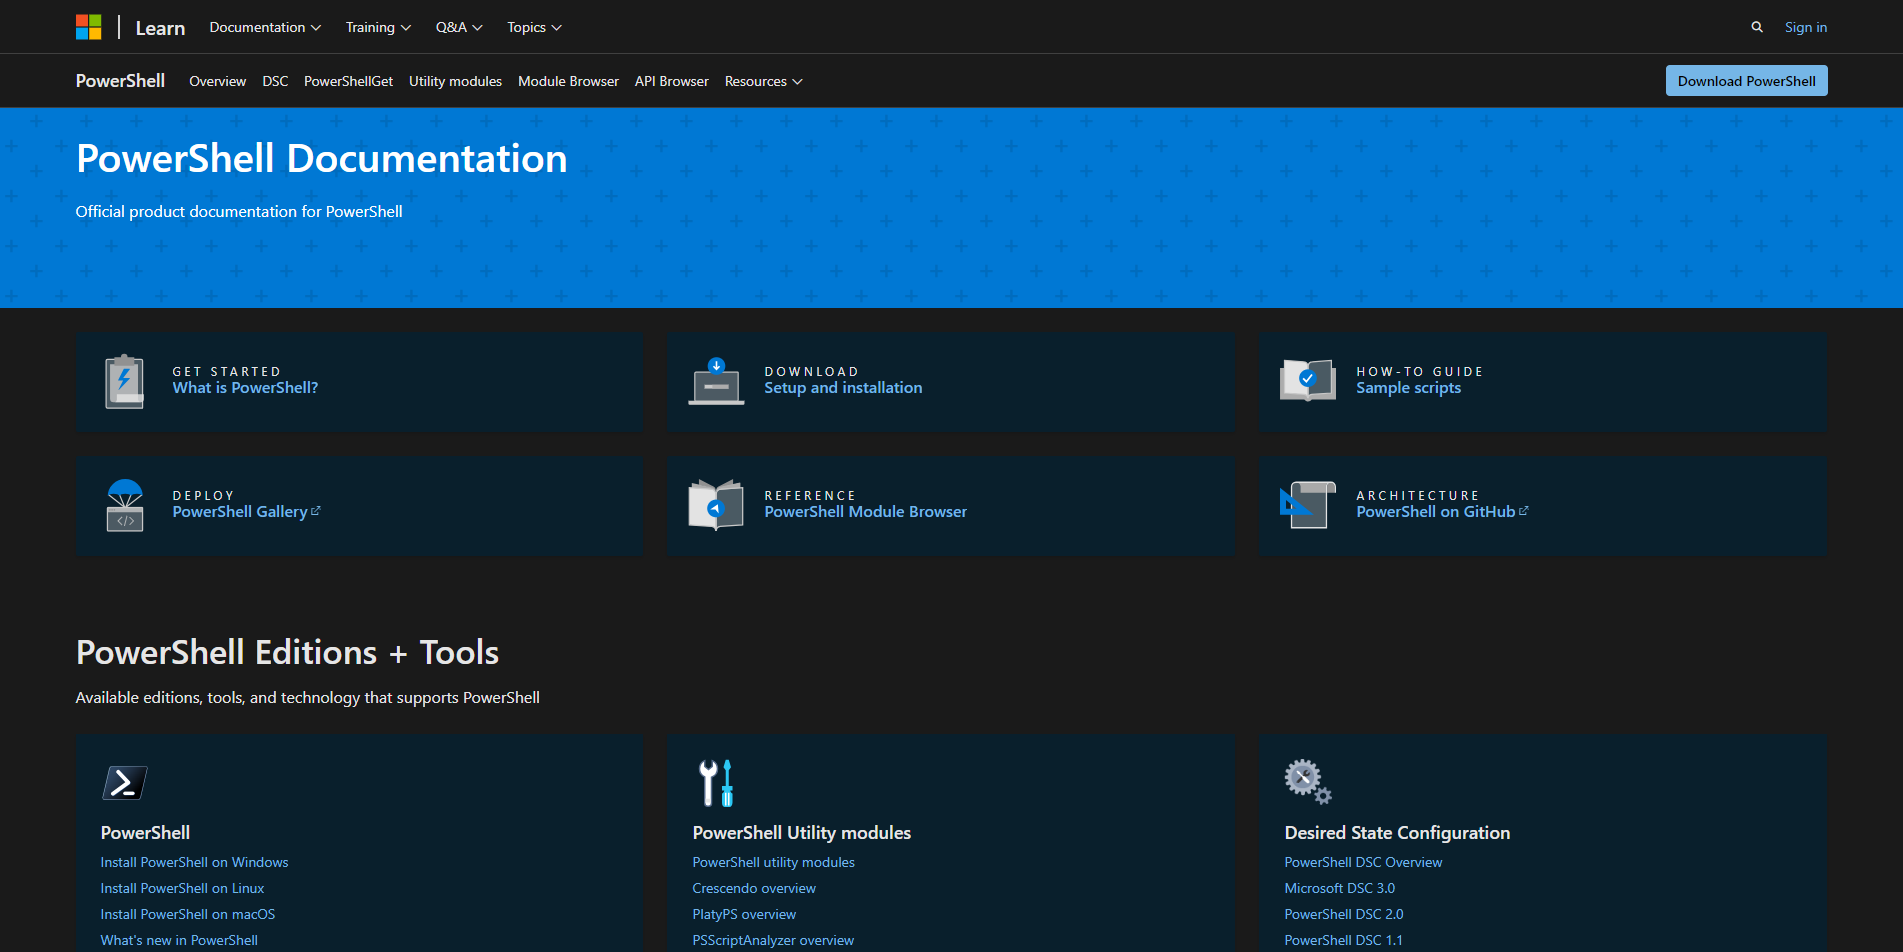Open What's new in PowerShell link

click(x=179, y=940)
